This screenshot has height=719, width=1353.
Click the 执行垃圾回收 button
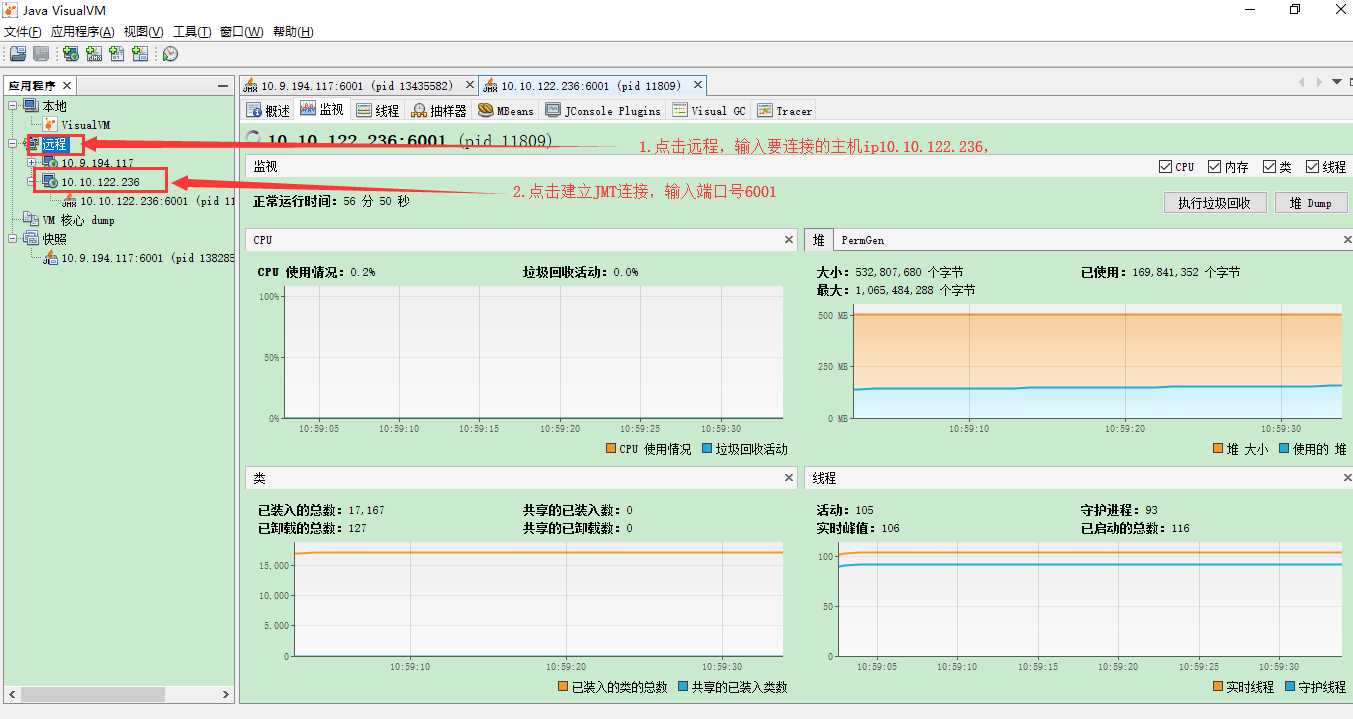[1214, 203]
